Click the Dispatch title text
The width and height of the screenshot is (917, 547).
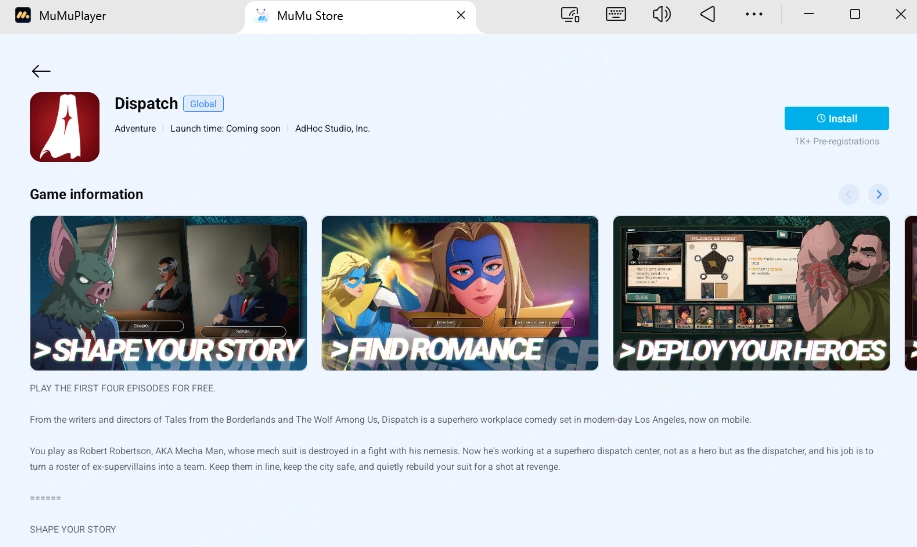point(146,104)
